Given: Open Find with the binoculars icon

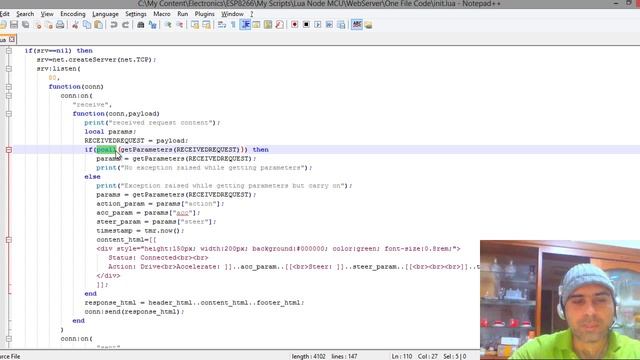Looking at the screenshot, I should [141, 25].
